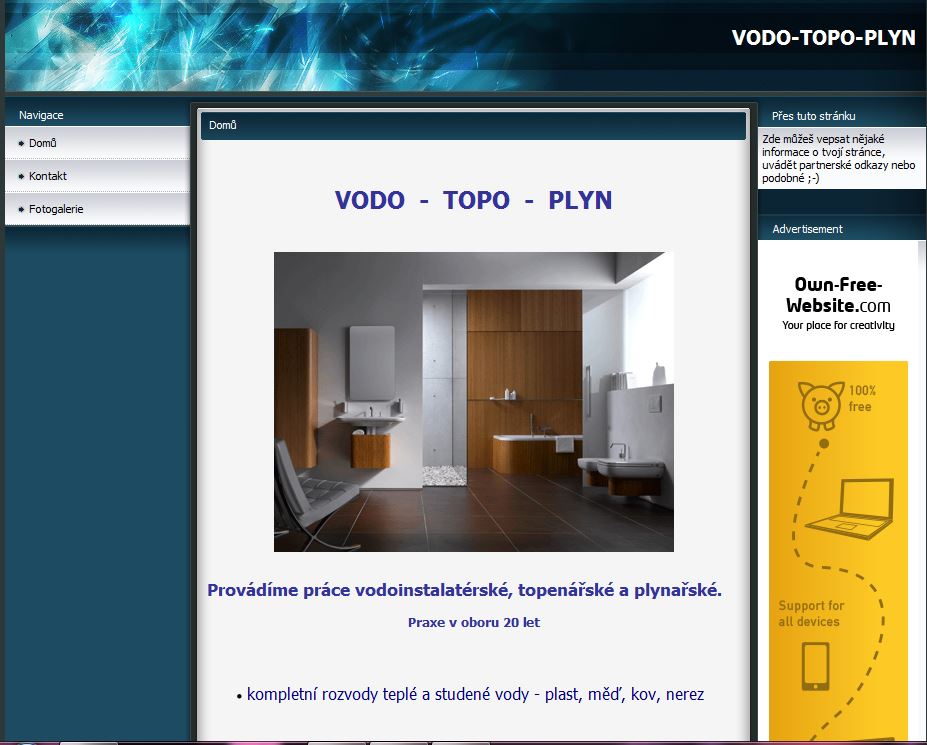Viewport: 927px width, 745px height.
Task: Click the Domů content panel header
Action: (x=473, y=125)
